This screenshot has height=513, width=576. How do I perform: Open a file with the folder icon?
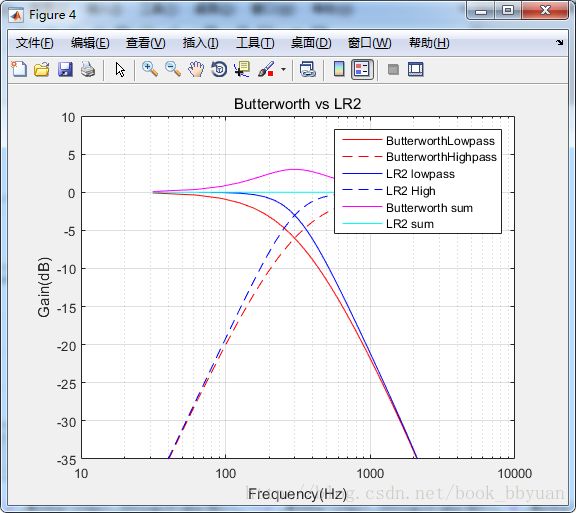click(42, 69)
